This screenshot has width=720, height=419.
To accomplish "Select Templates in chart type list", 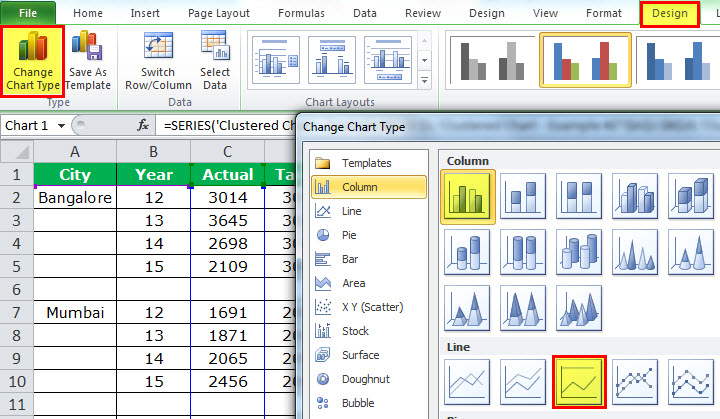I will pyautogui.click(x=369, y=163).
